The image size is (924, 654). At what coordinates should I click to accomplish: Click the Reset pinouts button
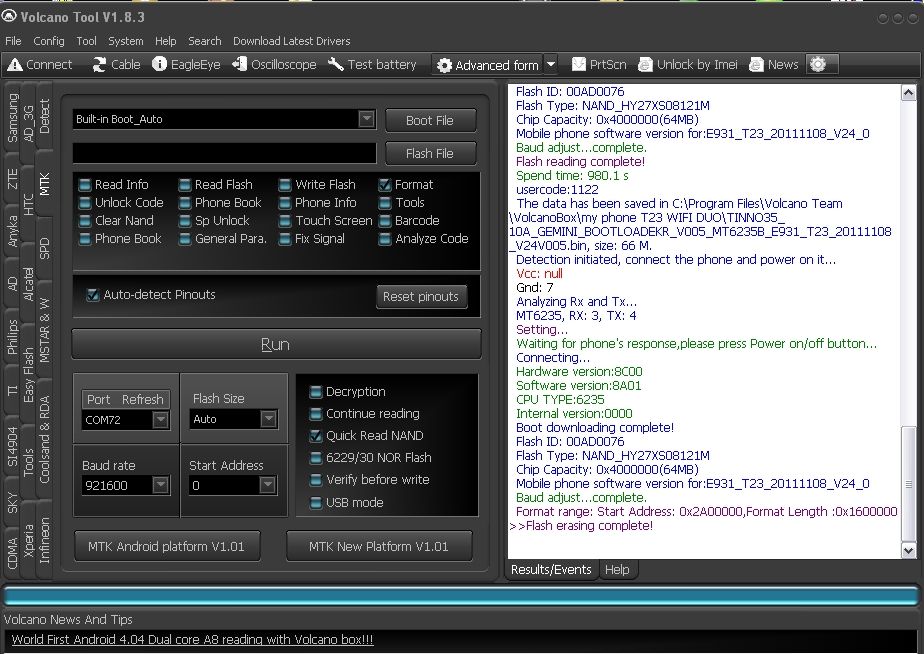point(420,297)
